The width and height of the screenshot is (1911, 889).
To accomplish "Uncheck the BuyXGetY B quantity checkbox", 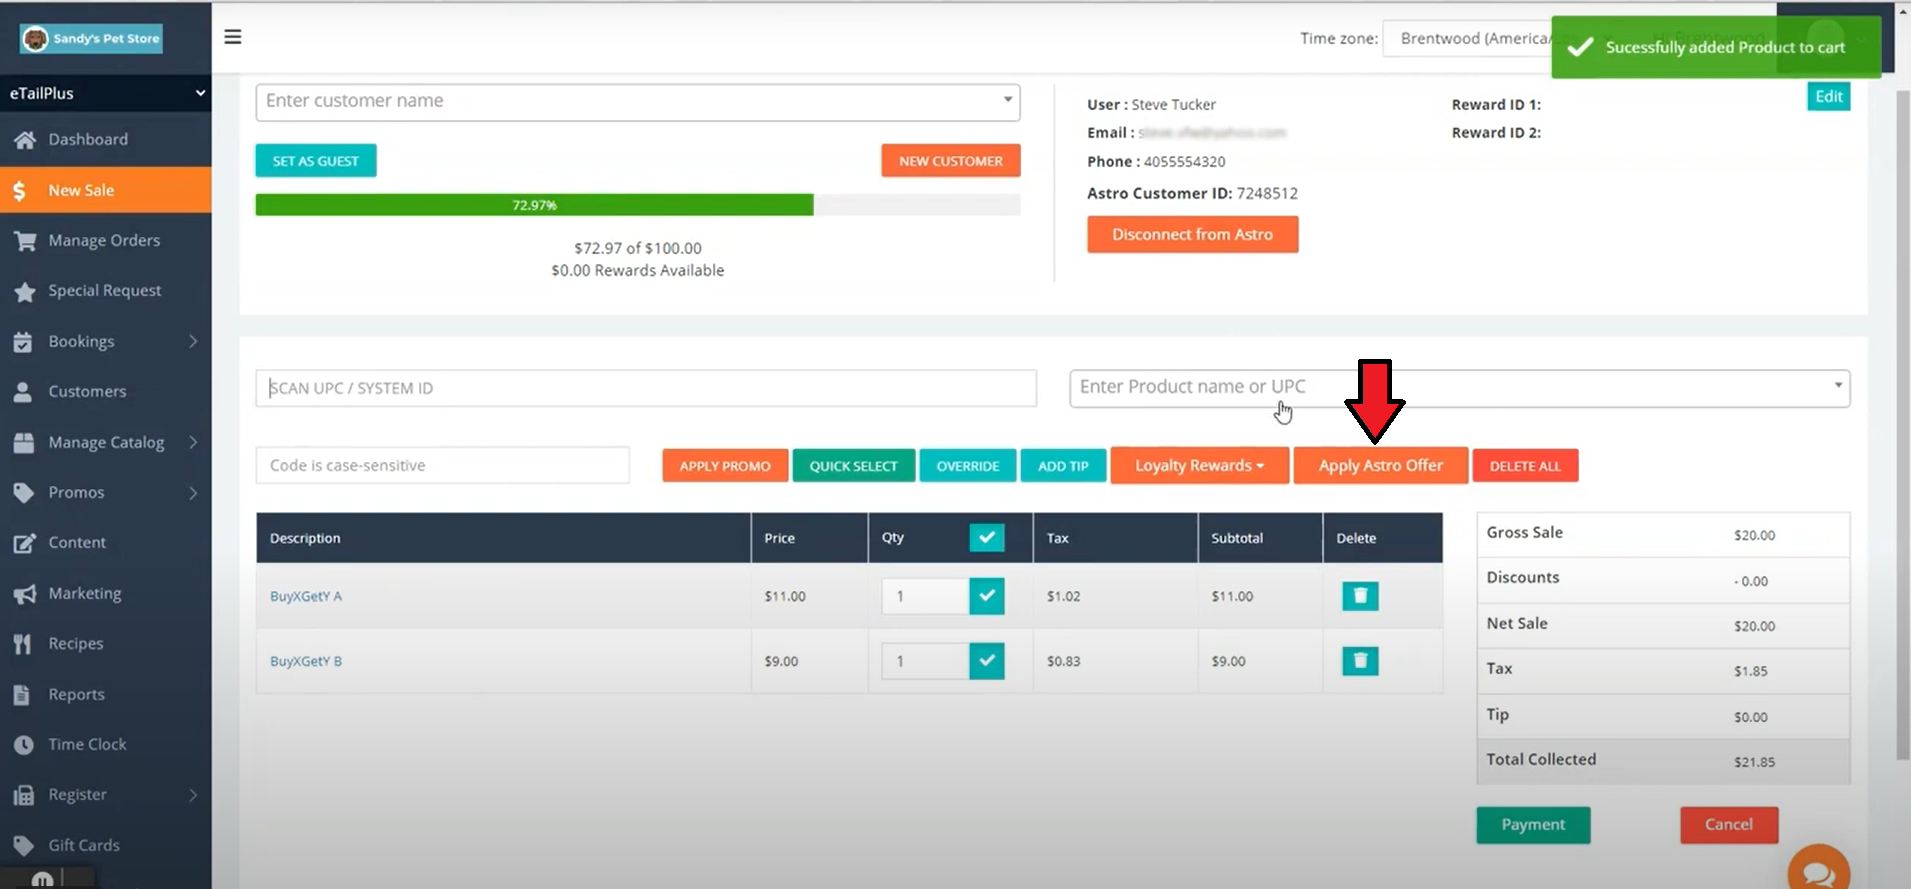I will tap(986, 661).
